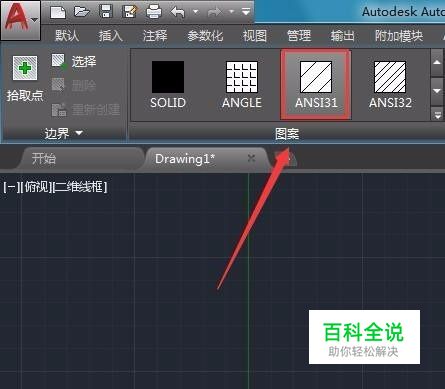Screen dimensions: 445x389
Task: Click the pattern gallery scroll up arrow
Action: (x=437, y=62)
